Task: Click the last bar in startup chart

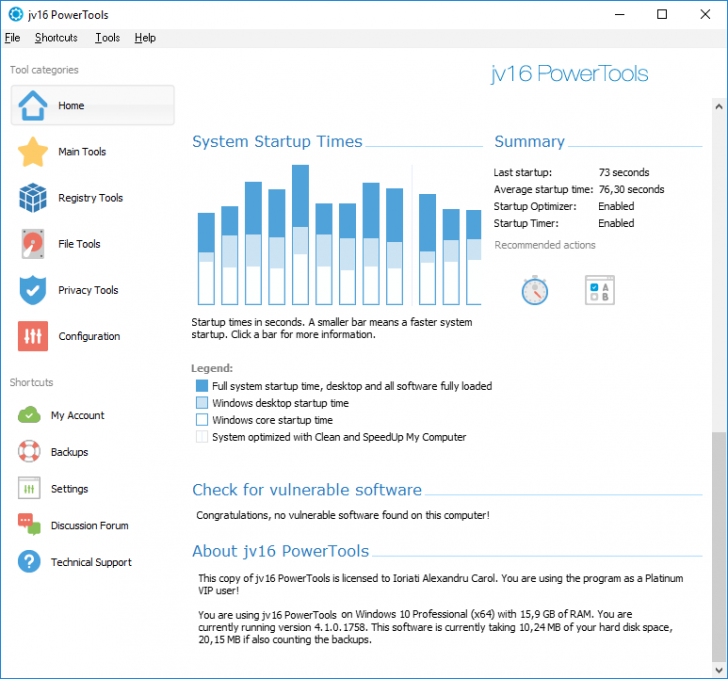Action: [474, 257]
